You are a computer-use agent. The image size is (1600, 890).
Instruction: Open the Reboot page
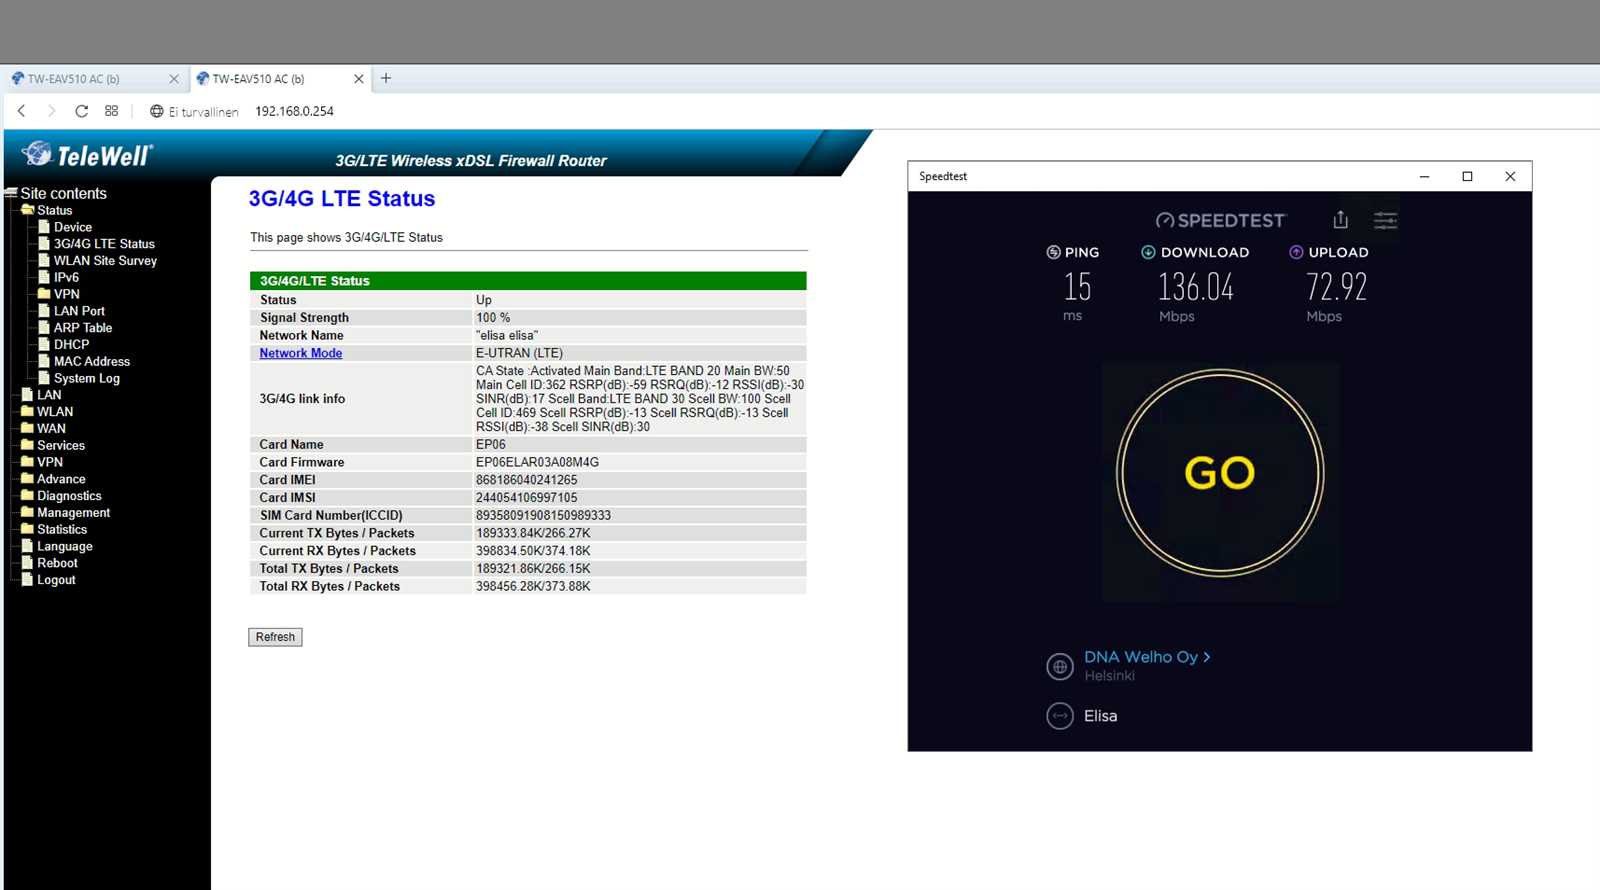[57, 563]
